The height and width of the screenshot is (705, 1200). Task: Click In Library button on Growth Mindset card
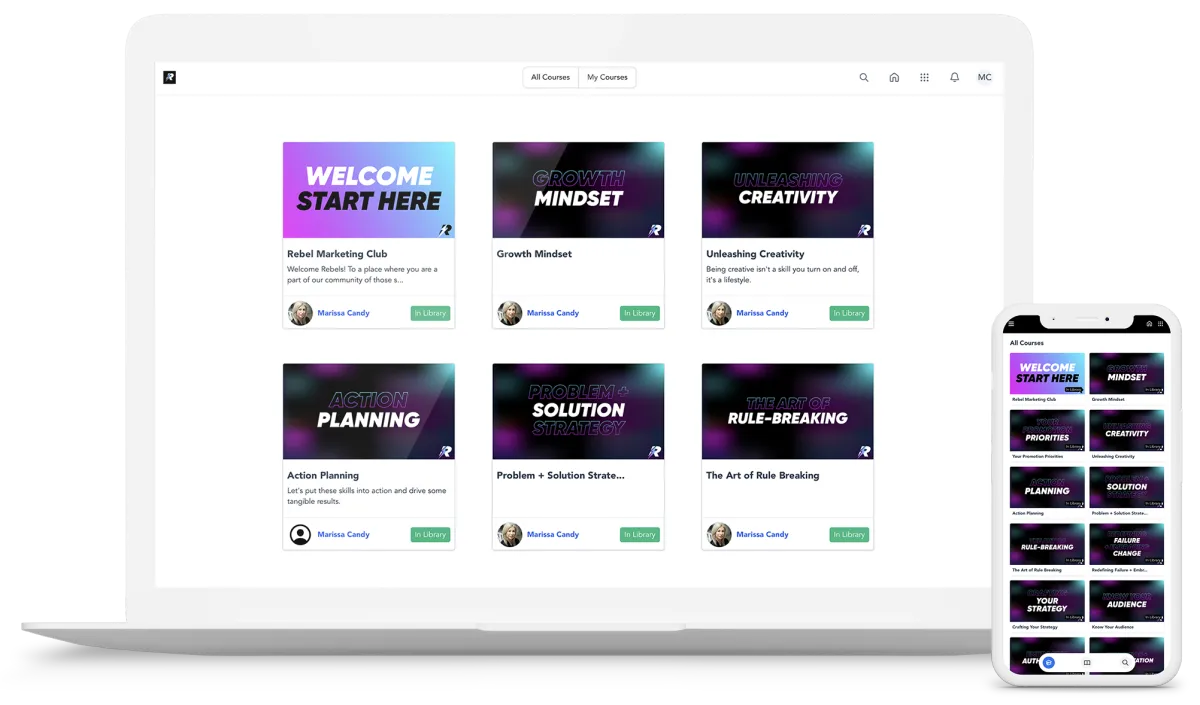(640, 313)
